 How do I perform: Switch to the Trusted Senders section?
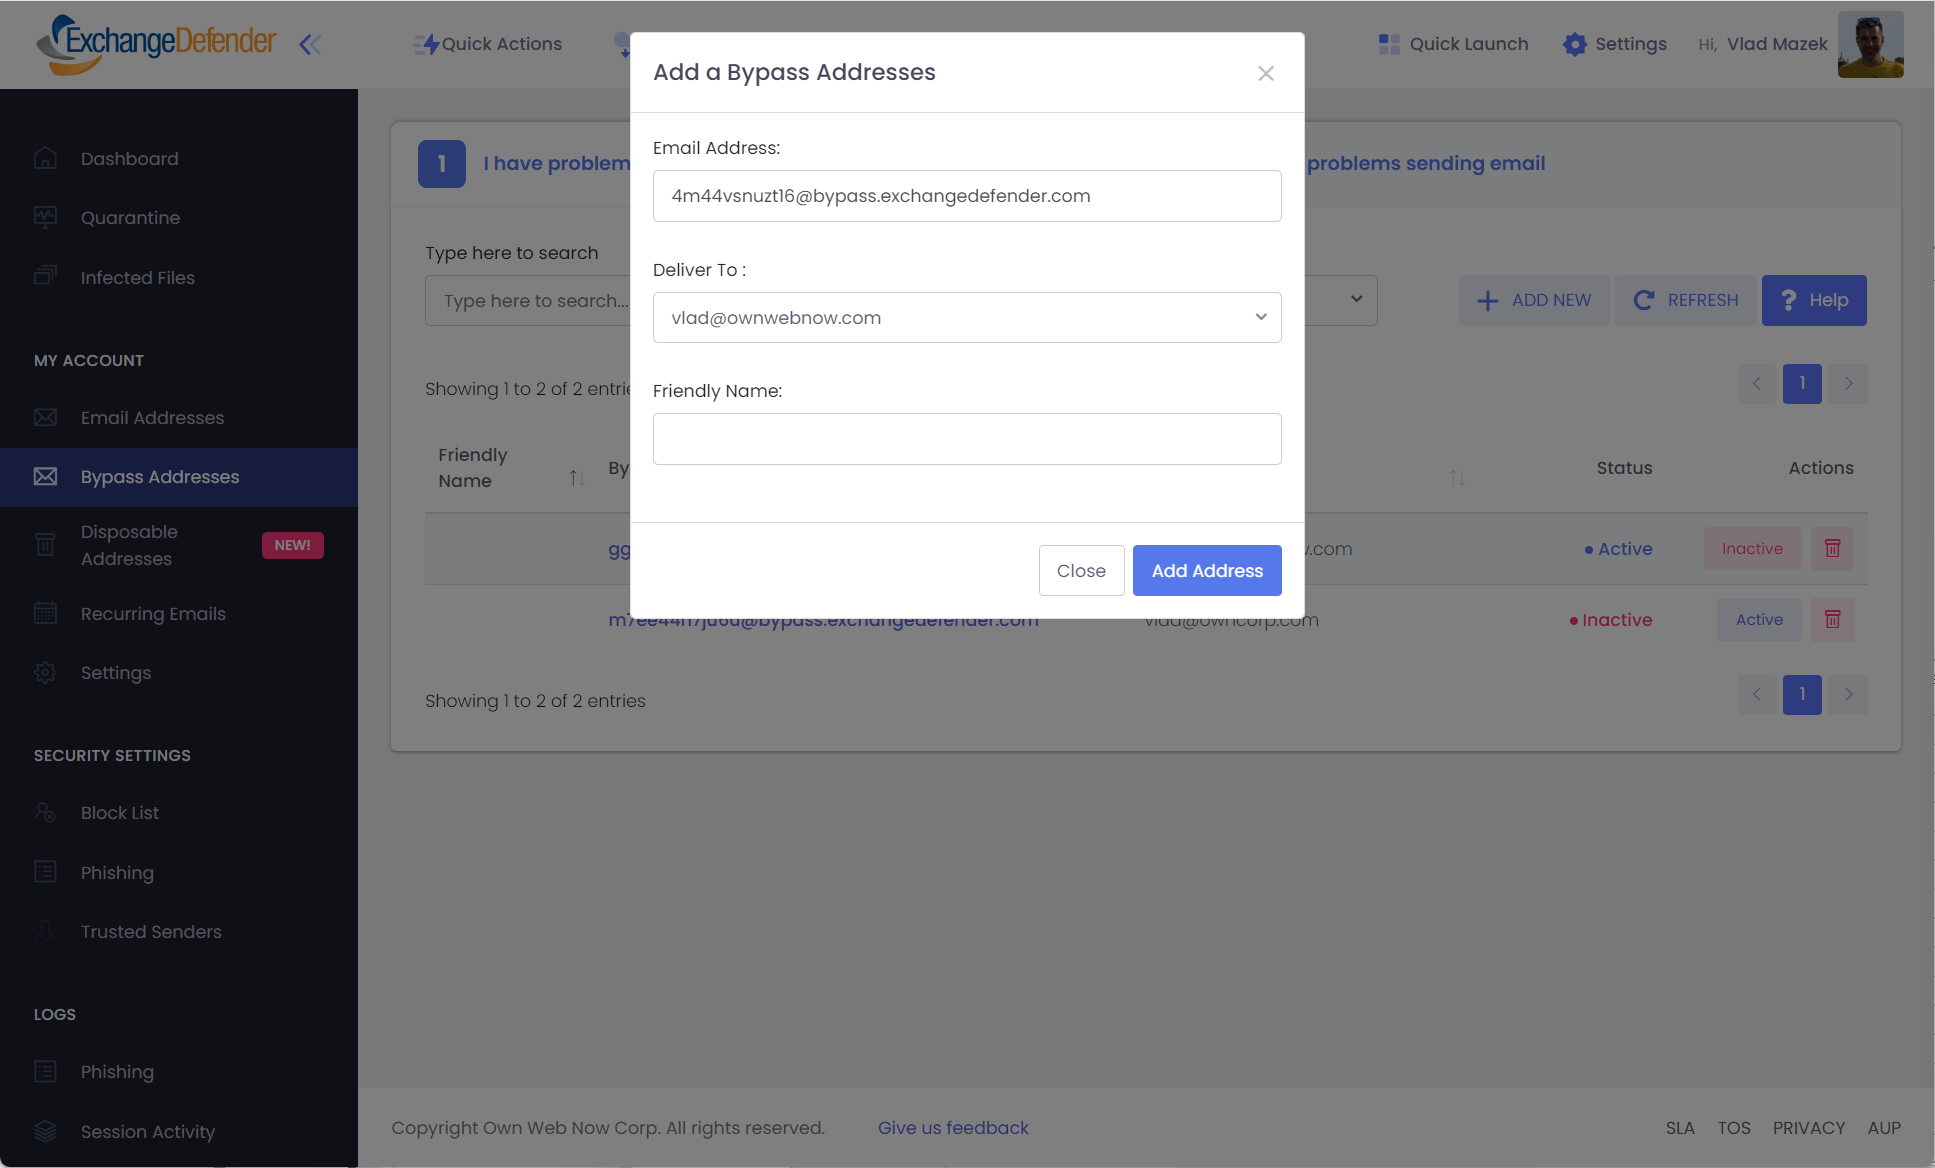pos(150,931)
